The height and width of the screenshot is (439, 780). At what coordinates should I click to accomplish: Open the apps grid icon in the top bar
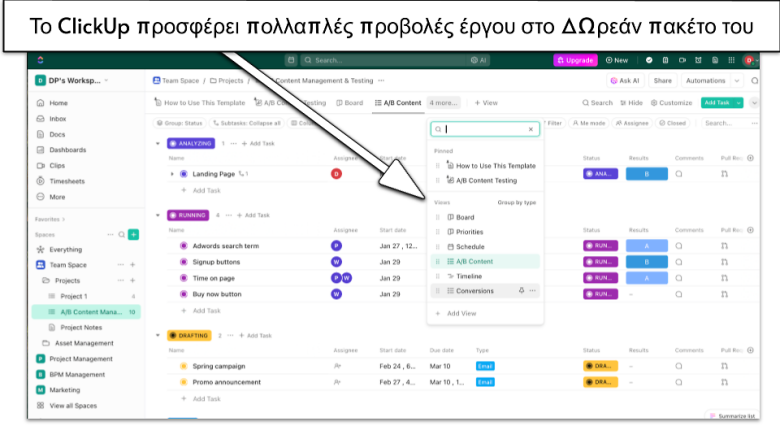pyautogui.click(x=731, y=60)
